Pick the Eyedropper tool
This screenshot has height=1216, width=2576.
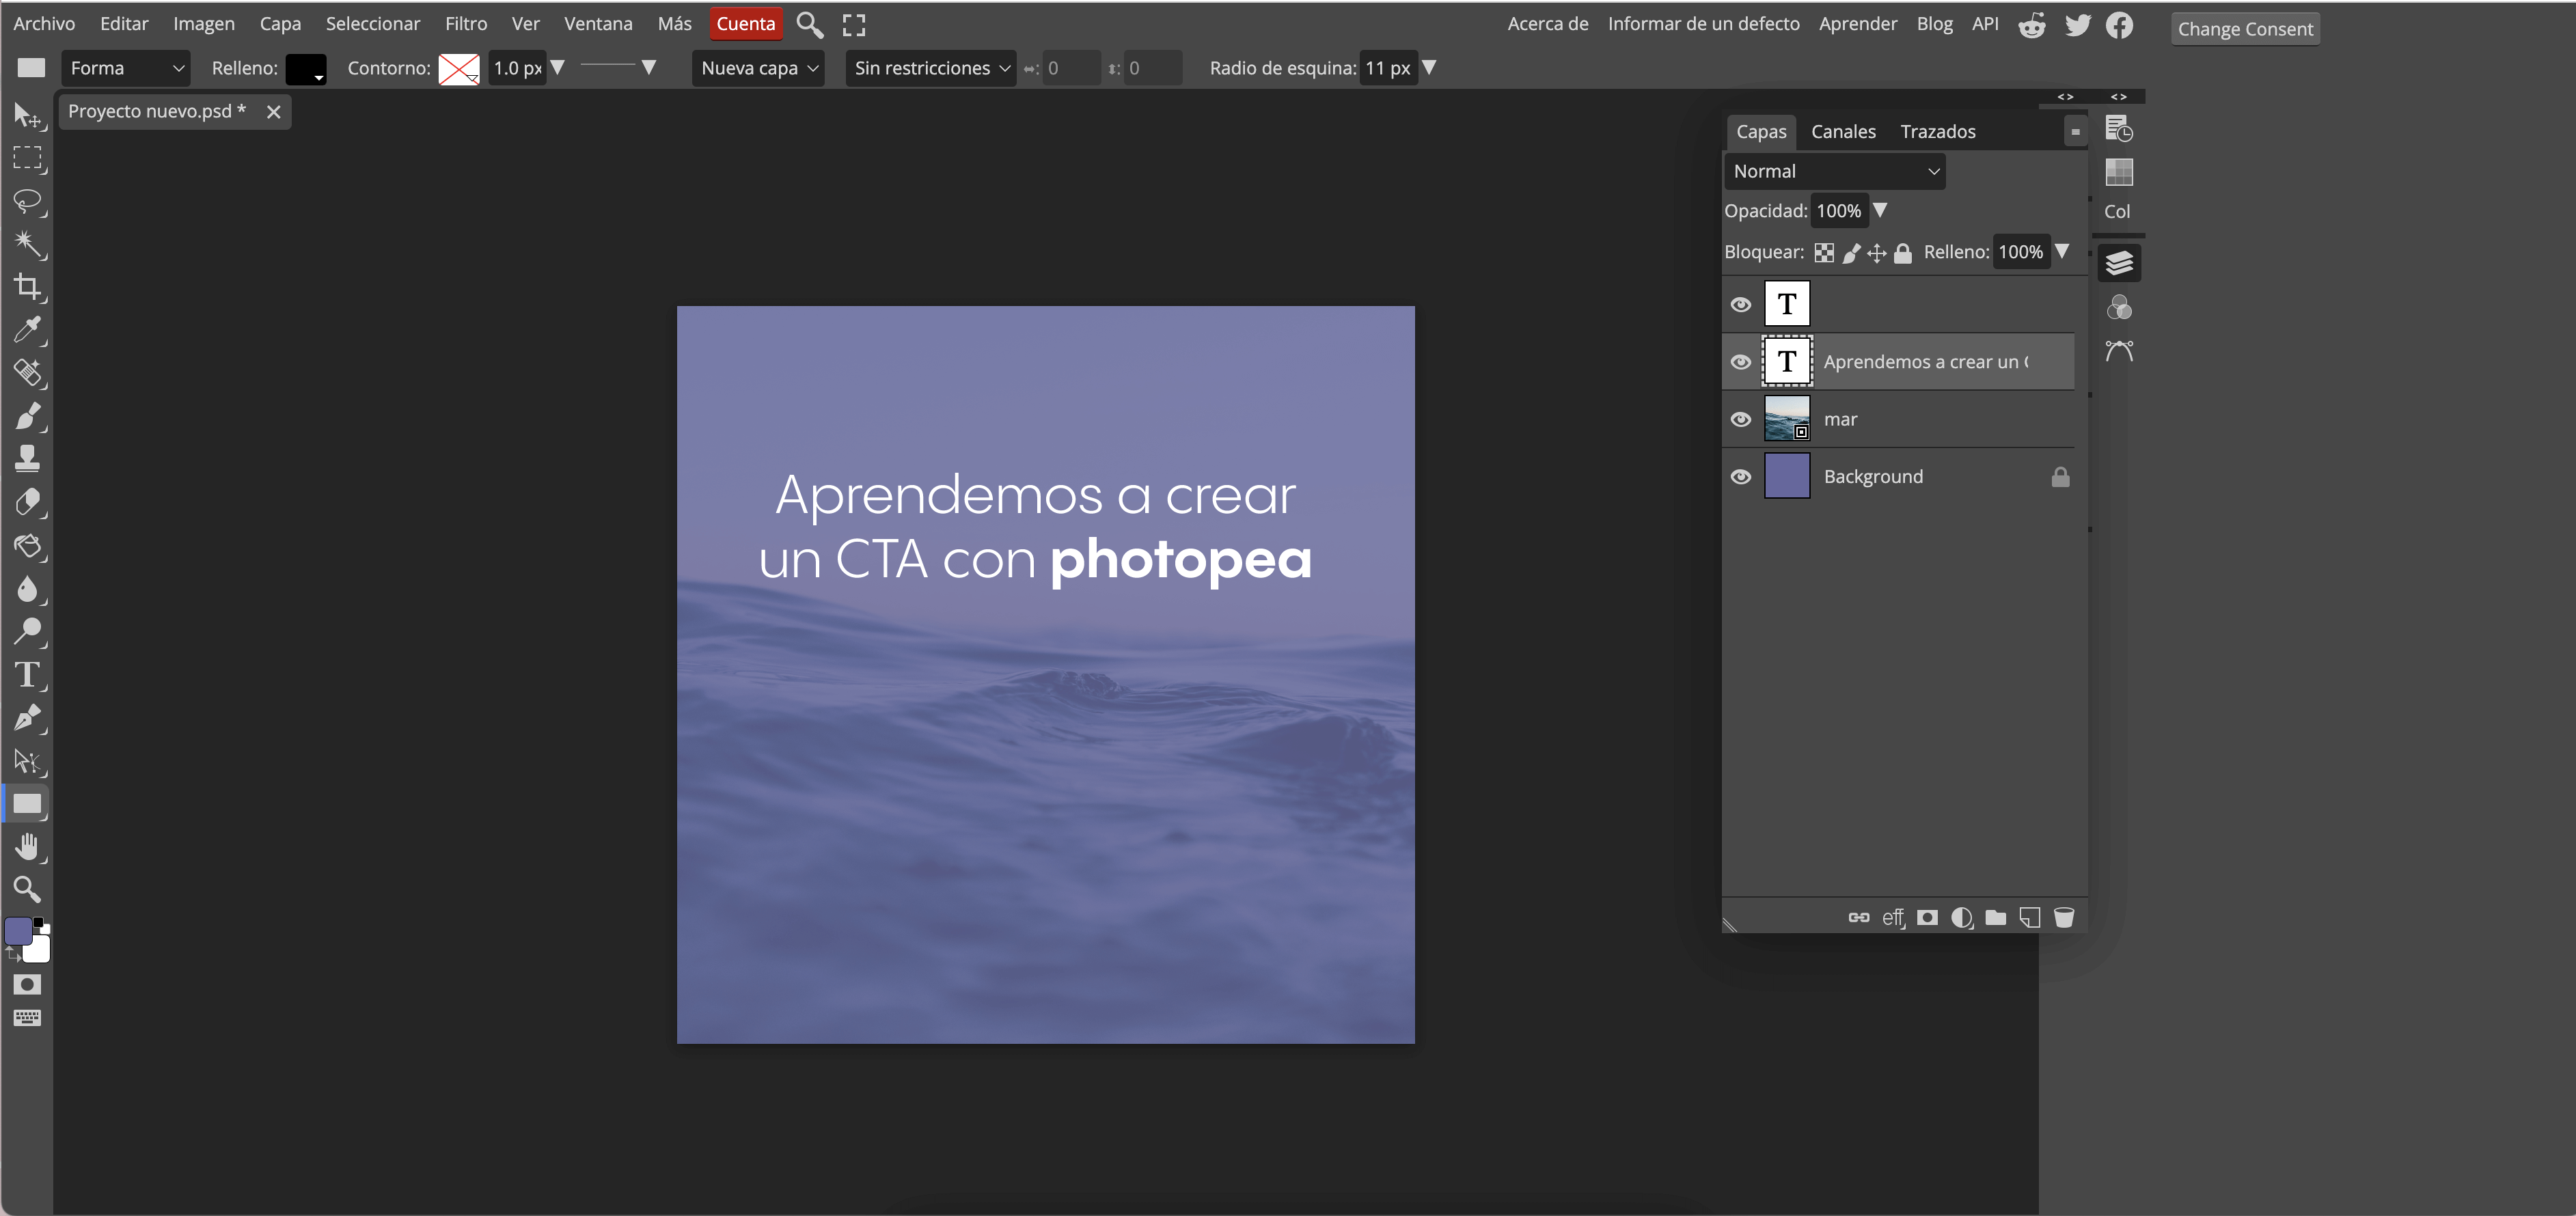pos(27,330)
